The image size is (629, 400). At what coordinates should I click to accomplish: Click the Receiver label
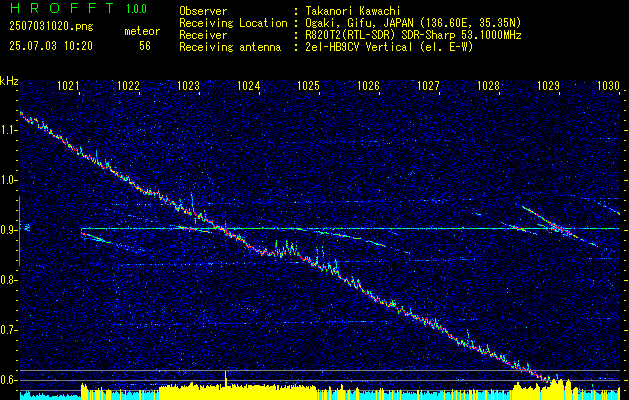(x=203, y=35)
